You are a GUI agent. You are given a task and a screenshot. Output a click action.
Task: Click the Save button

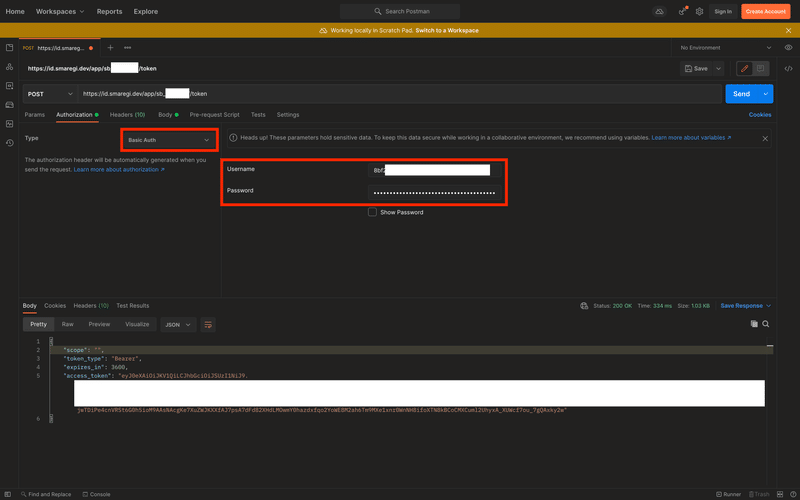[x=696, y=68]
